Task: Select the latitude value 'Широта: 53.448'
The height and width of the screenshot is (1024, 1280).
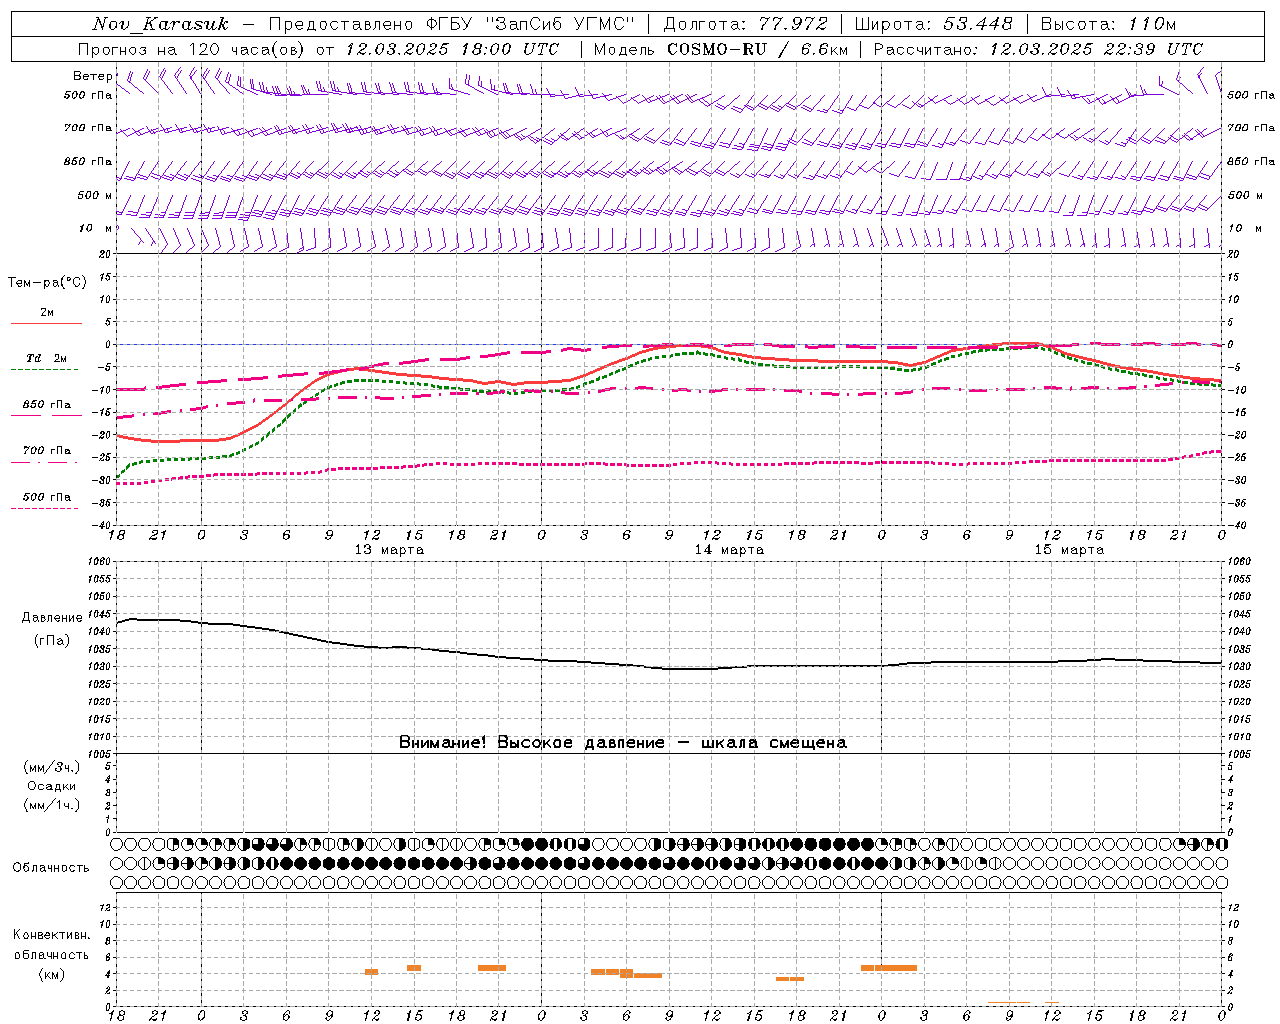Action: point(933,24)
